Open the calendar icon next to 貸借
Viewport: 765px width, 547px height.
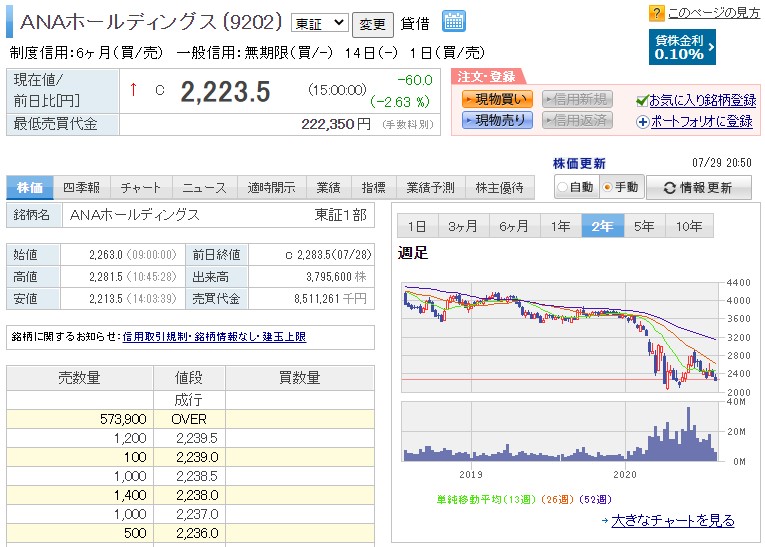point(454,21)
